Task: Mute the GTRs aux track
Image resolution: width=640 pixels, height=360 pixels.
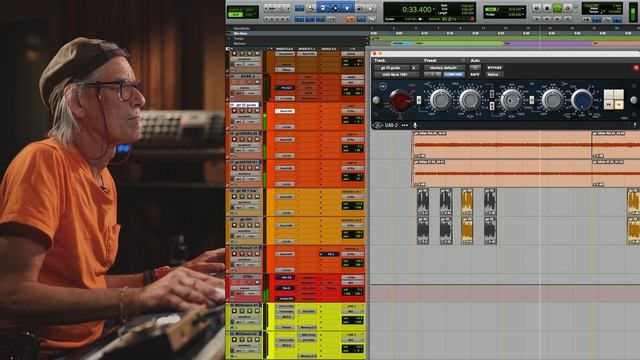Action: coord(258,282)
